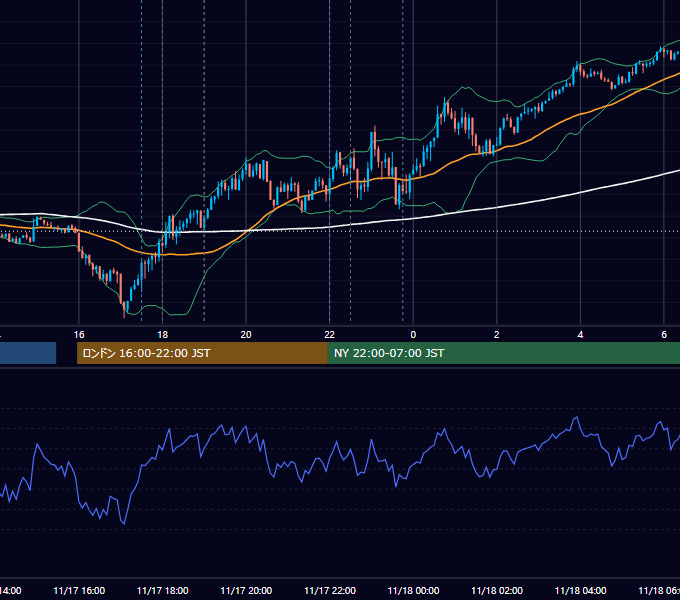680x600 pixels.
Task: Click the 11/17 22:00 date label
Action: click(x=330, y=590)
